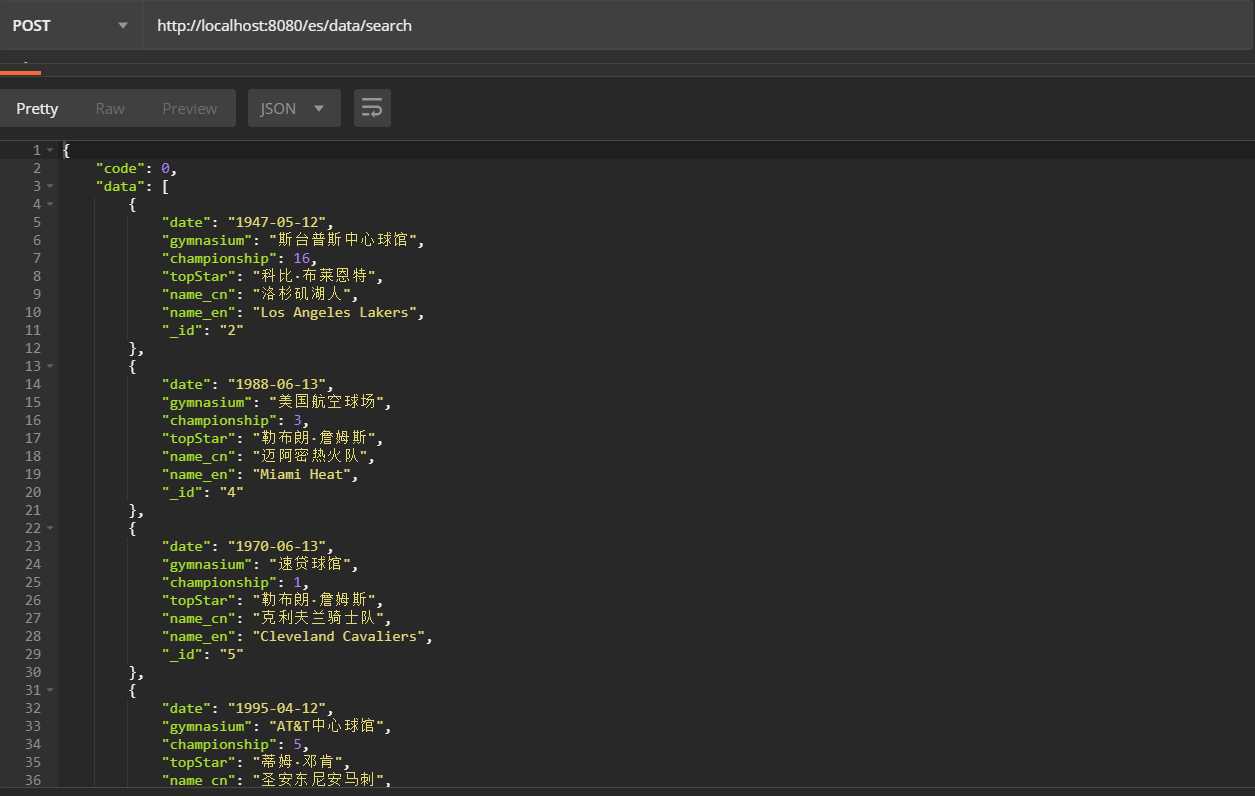Switch to Raw response view
This screenshot has height=796, width=1255.
click(110, 108)
